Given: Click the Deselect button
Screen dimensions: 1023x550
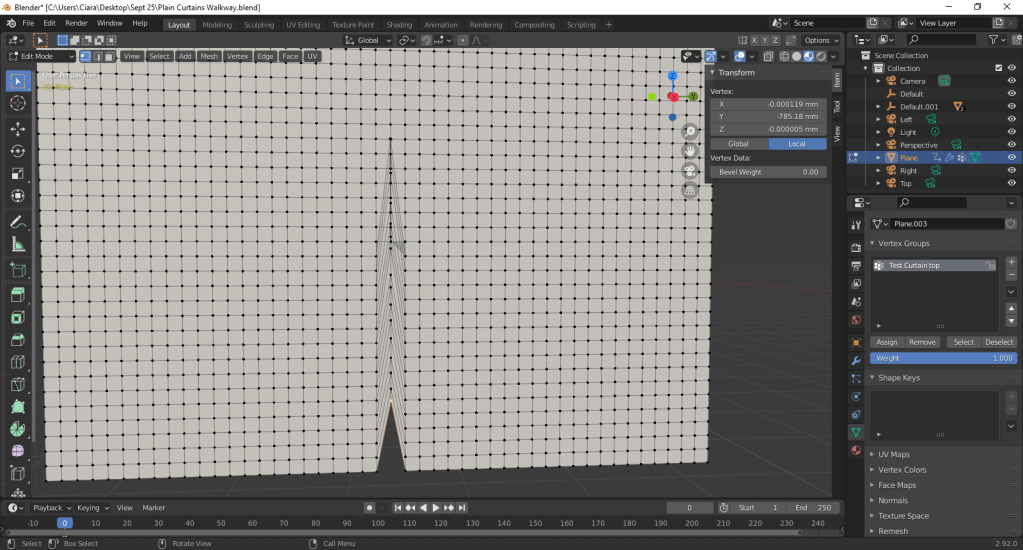Looking at the screenshot, I should coord(999,342).
